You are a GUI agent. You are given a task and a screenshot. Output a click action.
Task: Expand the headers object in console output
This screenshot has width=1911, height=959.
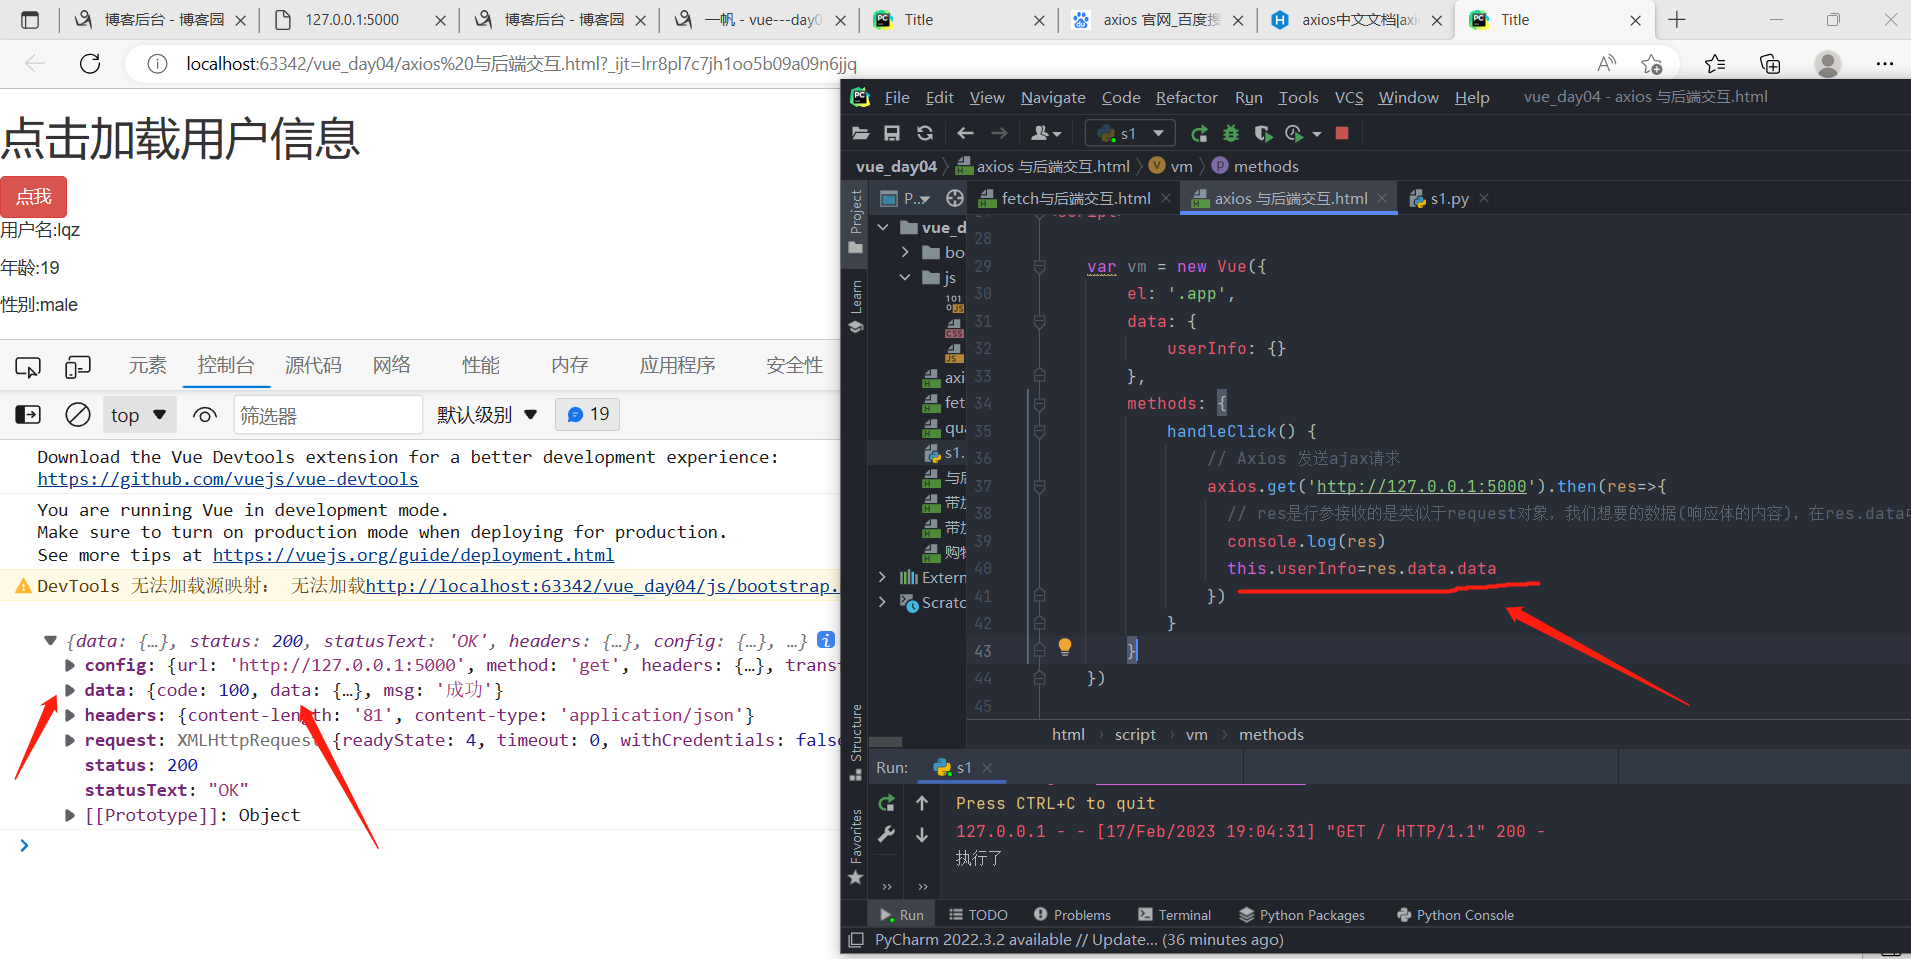[70, 715]
